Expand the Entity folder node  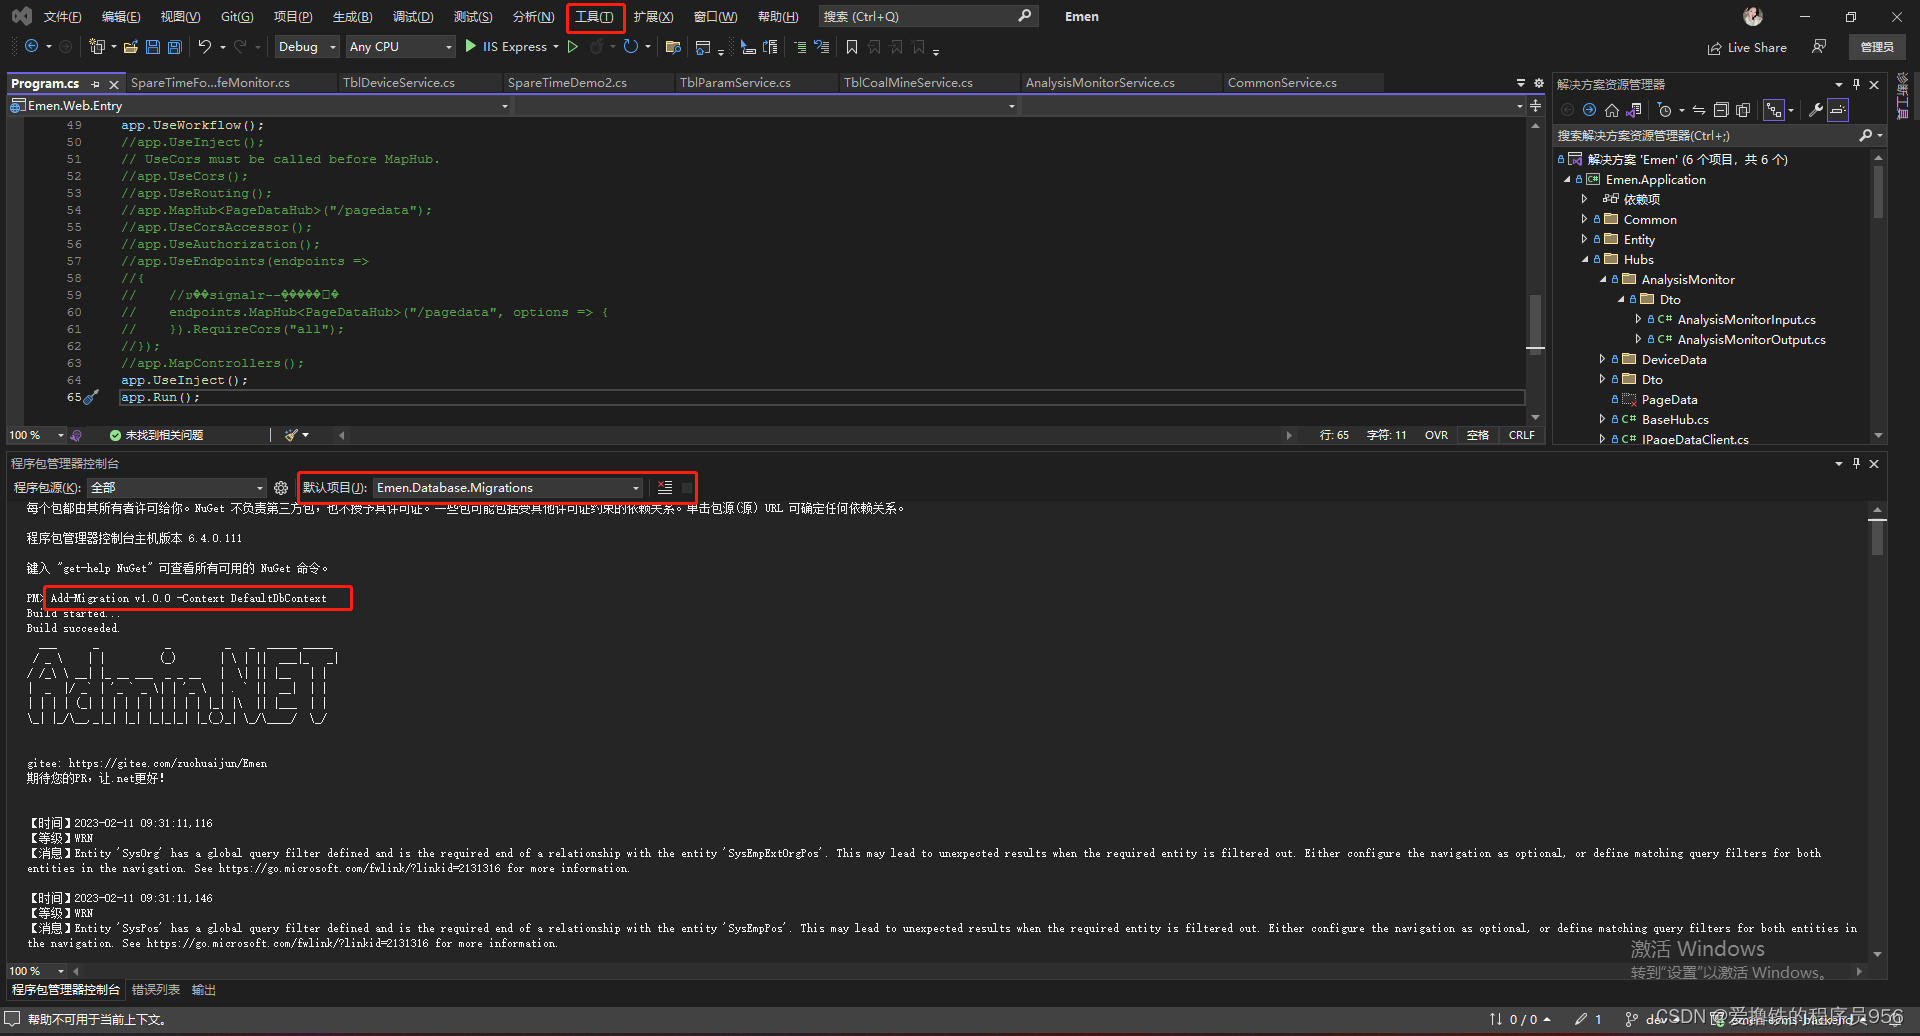click(x=1584, y=239)
